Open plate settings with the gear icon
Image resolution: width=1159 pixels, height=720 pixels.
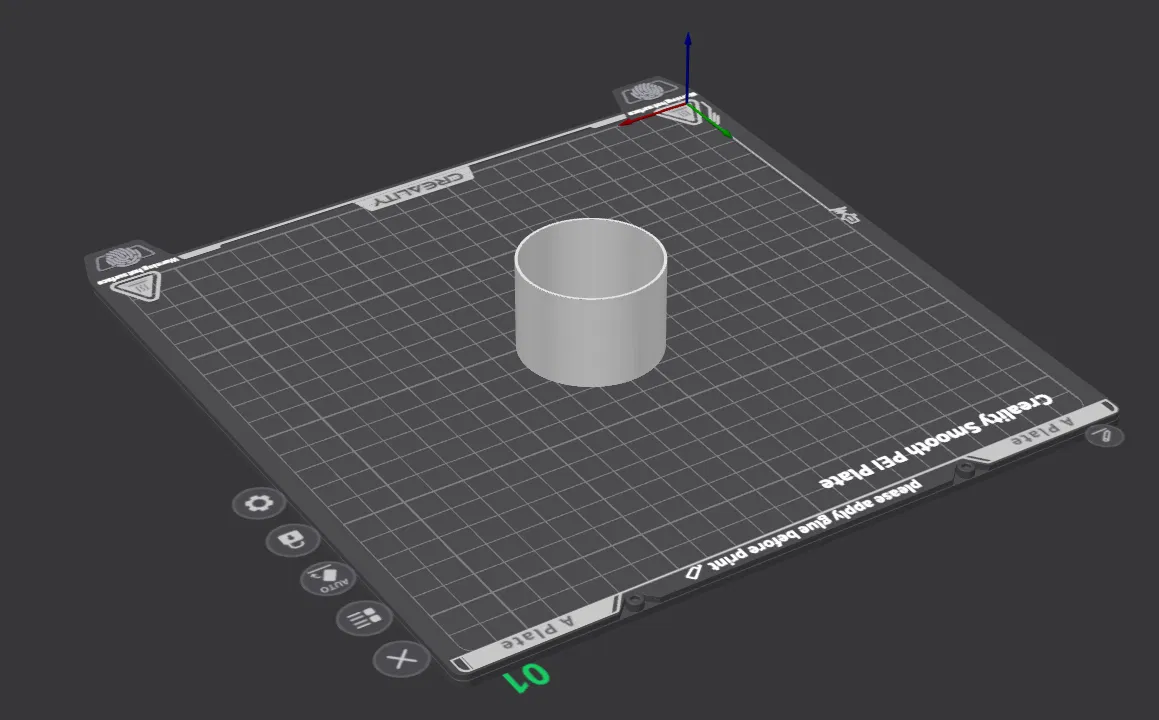point(258,503)
